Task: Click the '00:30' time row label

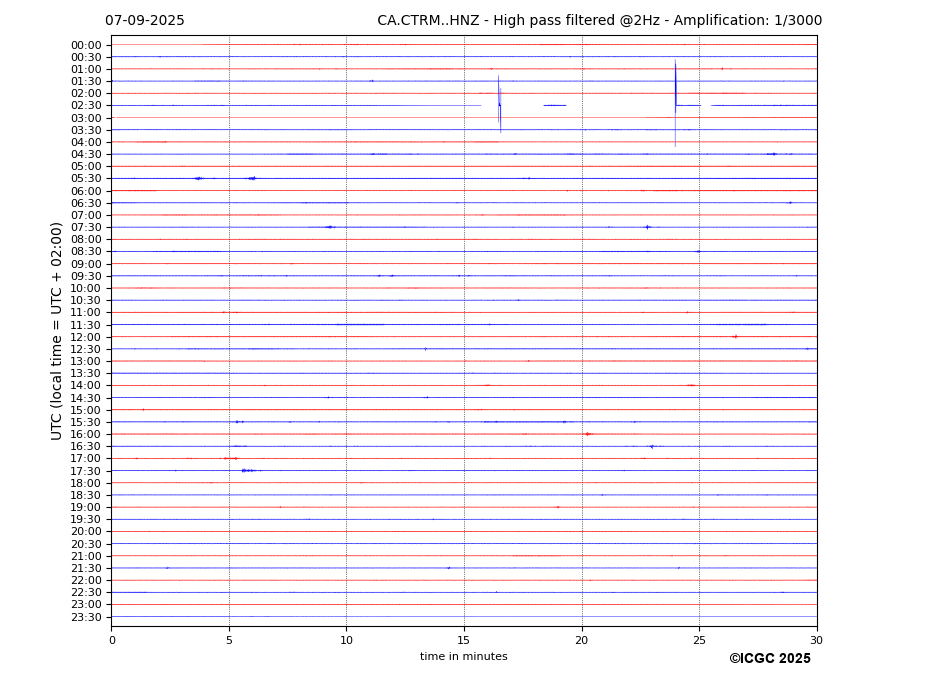Action: (86, 57)
